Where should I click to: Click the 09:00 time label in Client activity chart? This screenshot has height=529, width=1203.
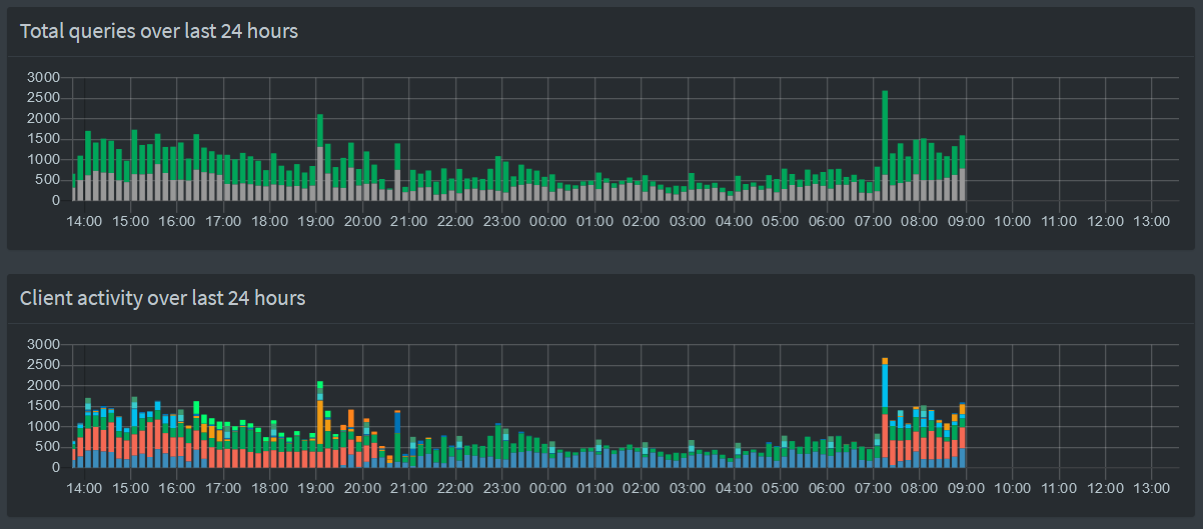coord(966,488)
